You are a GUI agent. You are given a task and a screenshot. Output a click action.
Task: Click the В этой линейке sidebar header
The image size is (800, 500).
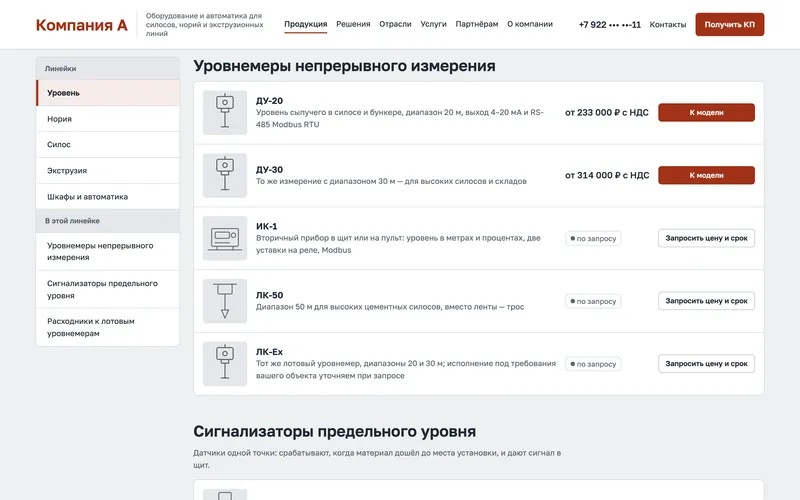(108, 221)
